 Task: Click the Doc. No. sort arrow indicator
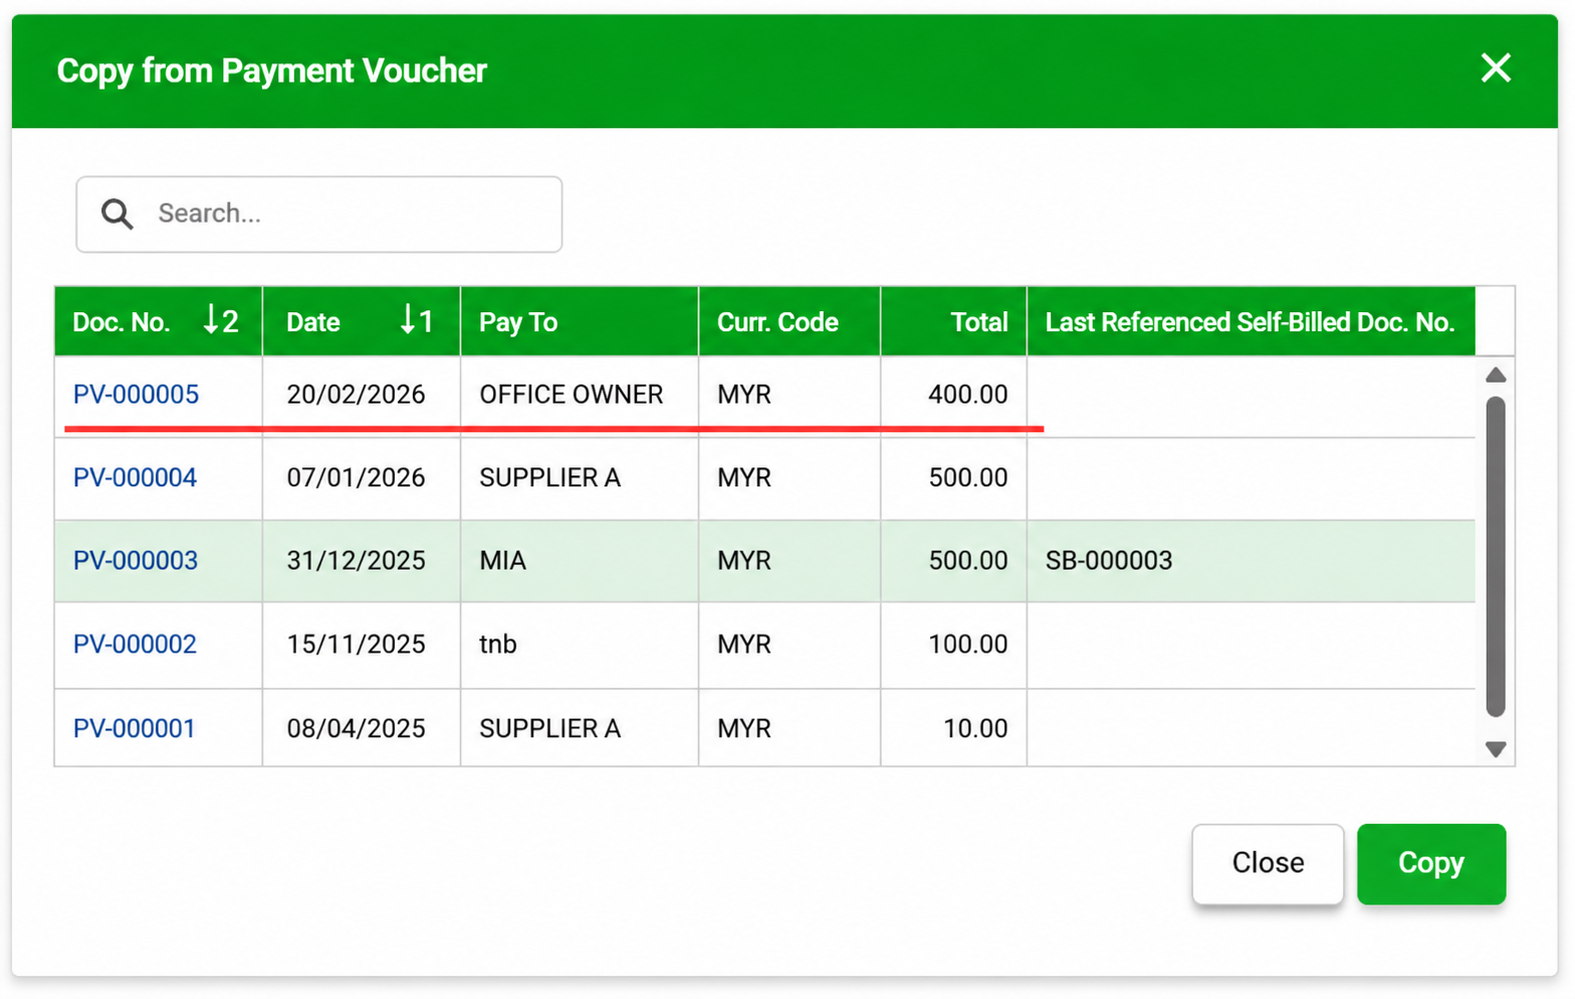[220, 321]
